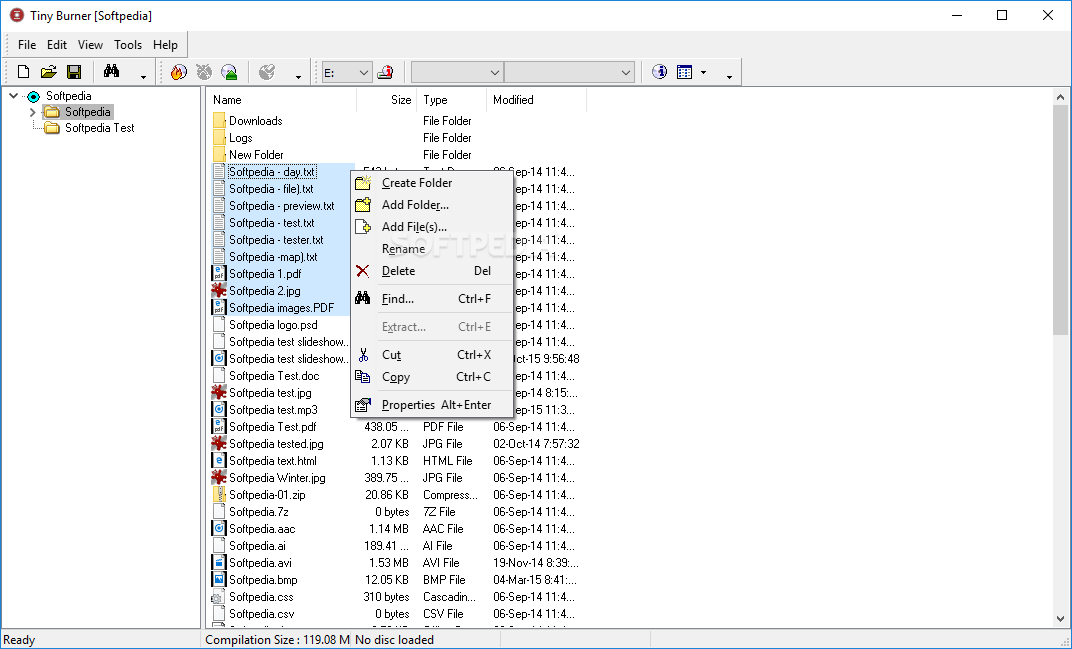Click the drive info icon next to E:

pyautogui.click(x=385, y=72)
